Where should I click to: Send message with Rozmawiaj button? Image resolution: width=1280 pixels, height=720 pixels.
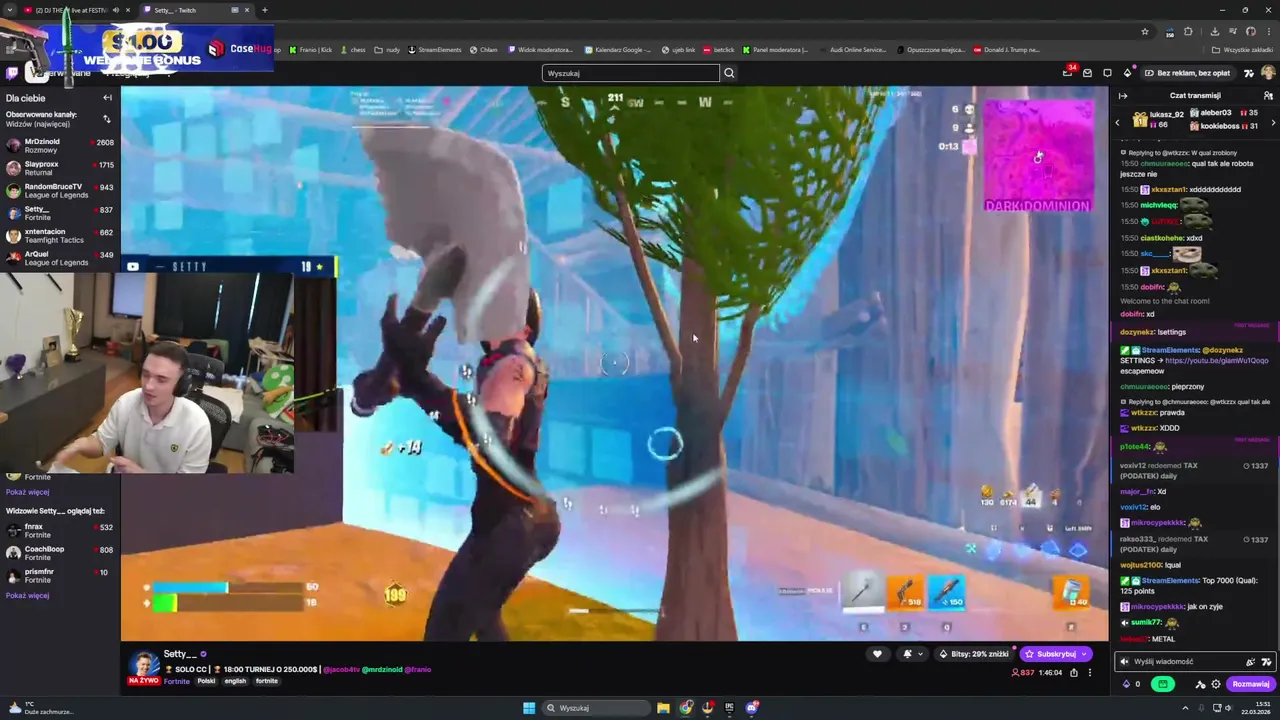tap(1251, 684)
